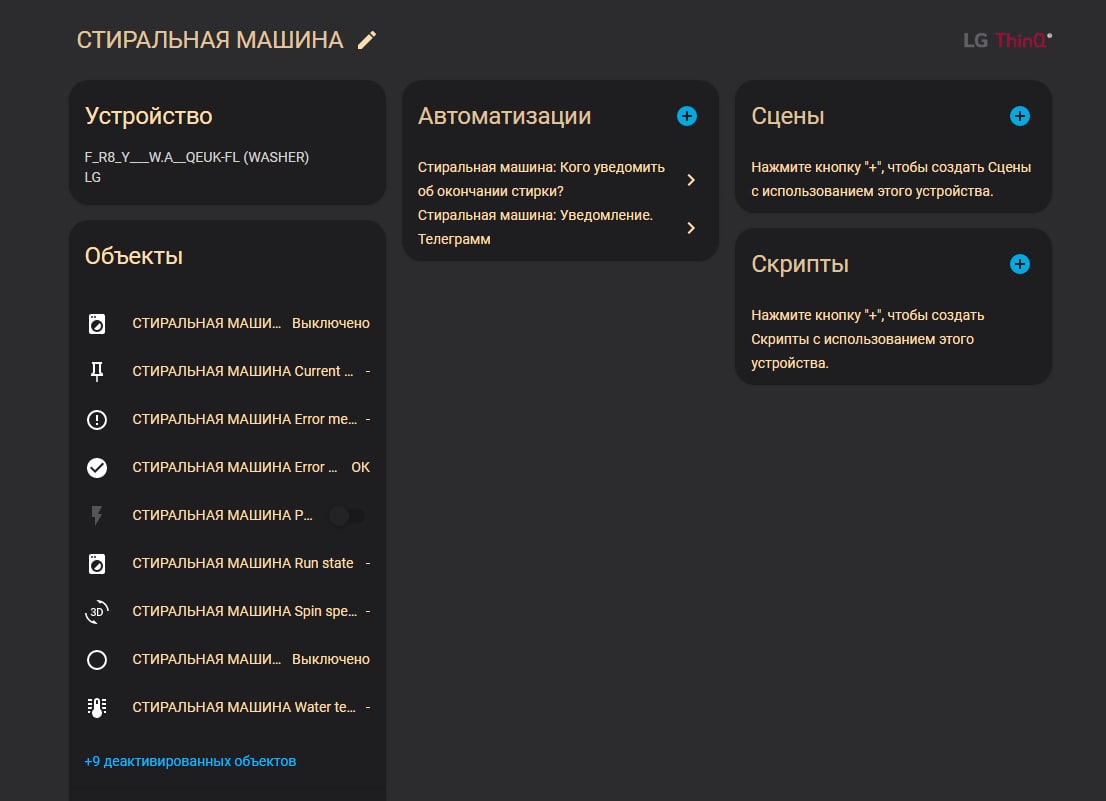Click the Spin speed 3D rotation icon
This screenshot has width=1106, height=801.
coord(97,612)
